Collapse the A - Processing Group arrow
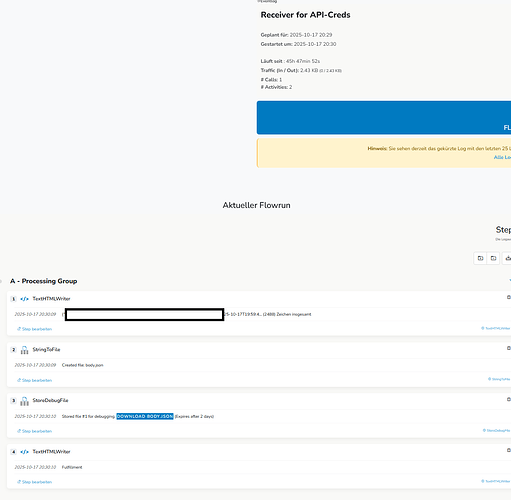511x500 pixels. click(x=510, y=281)
